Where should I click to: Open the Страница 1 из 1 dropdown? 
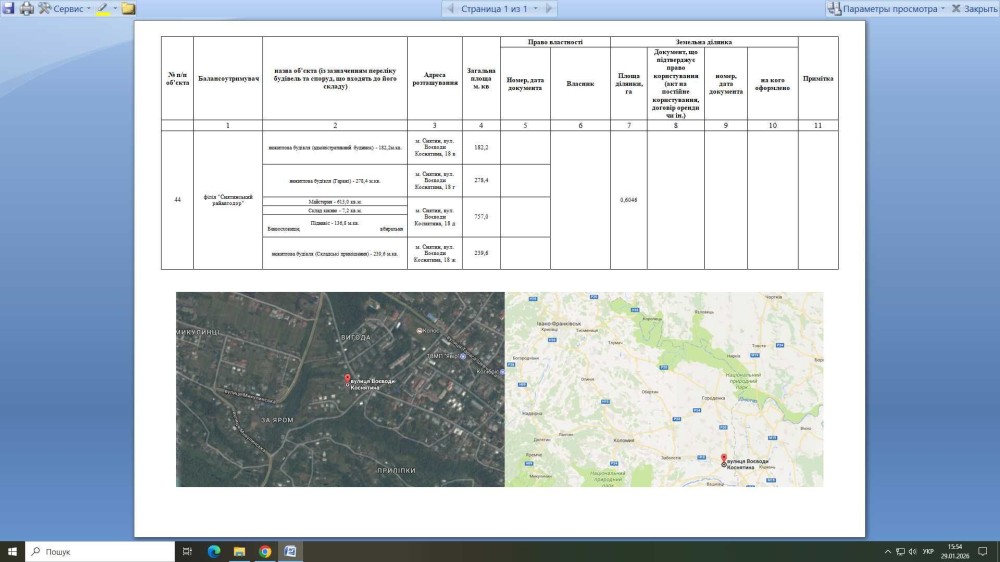point(499,8)
